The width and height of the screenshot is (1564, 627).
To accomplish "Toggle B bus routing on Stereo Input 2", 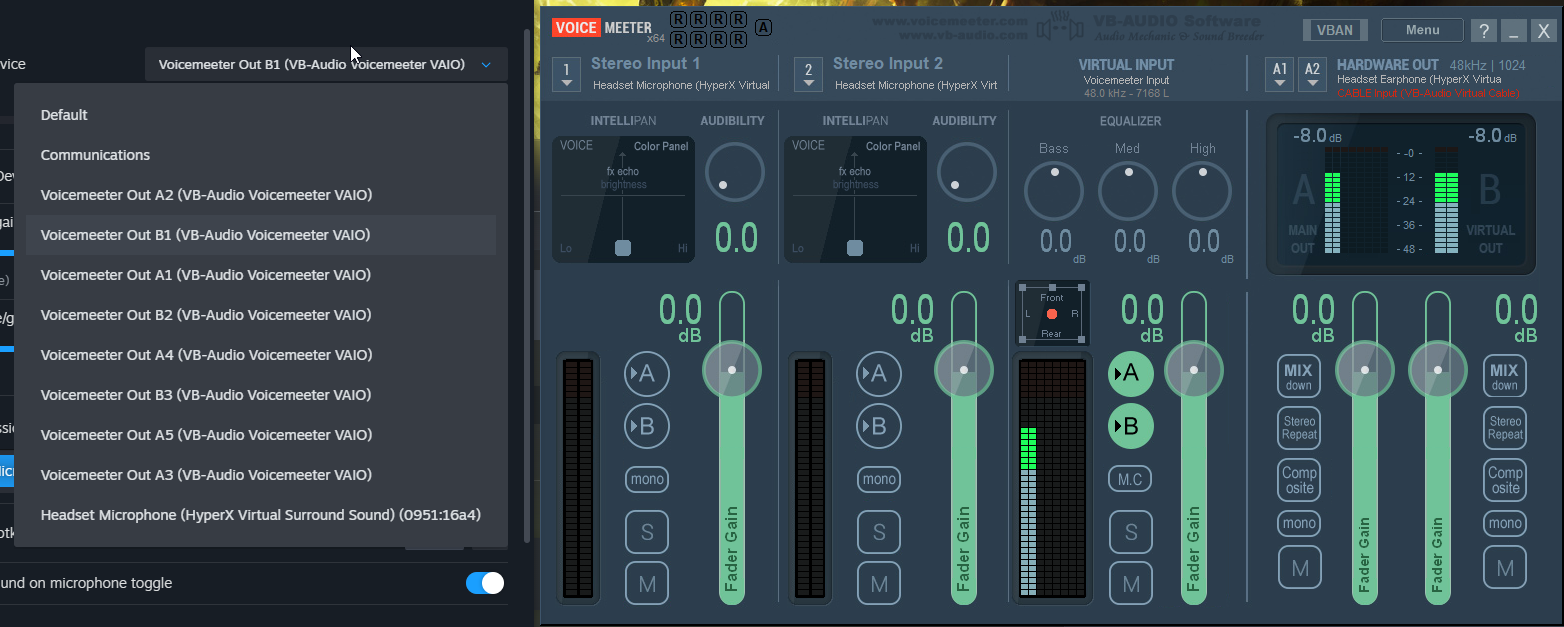I will (878, 427).
